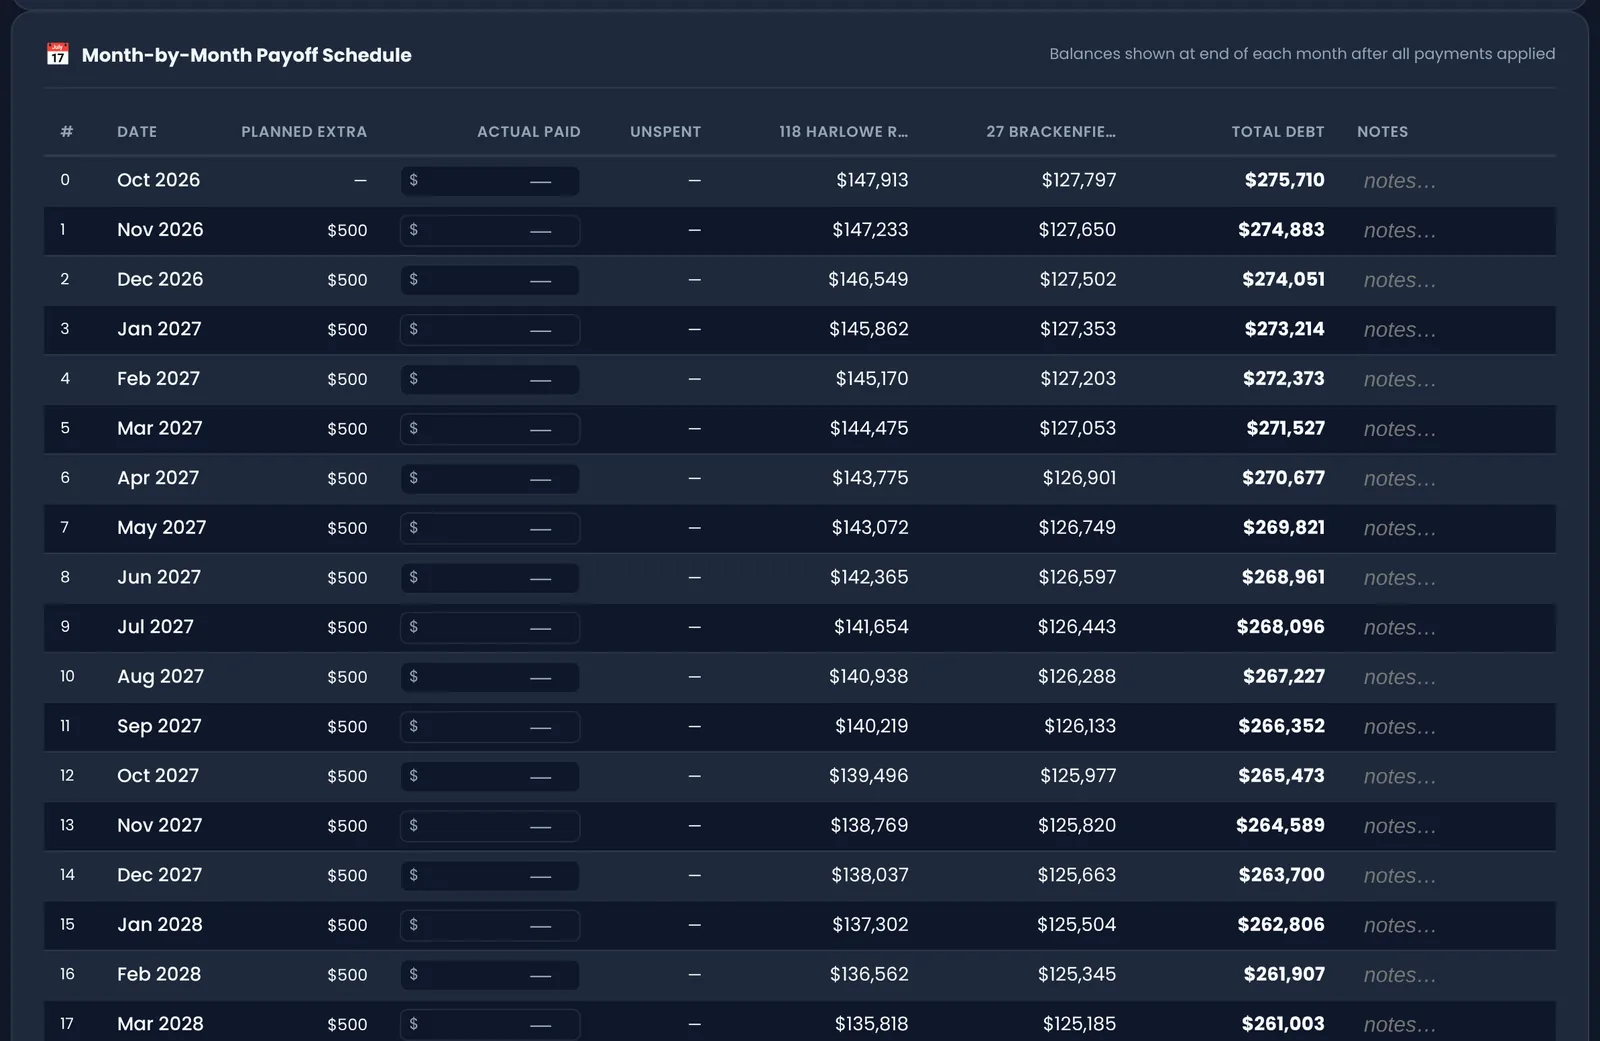Click the Planned Extra column header

pos(304,132)
